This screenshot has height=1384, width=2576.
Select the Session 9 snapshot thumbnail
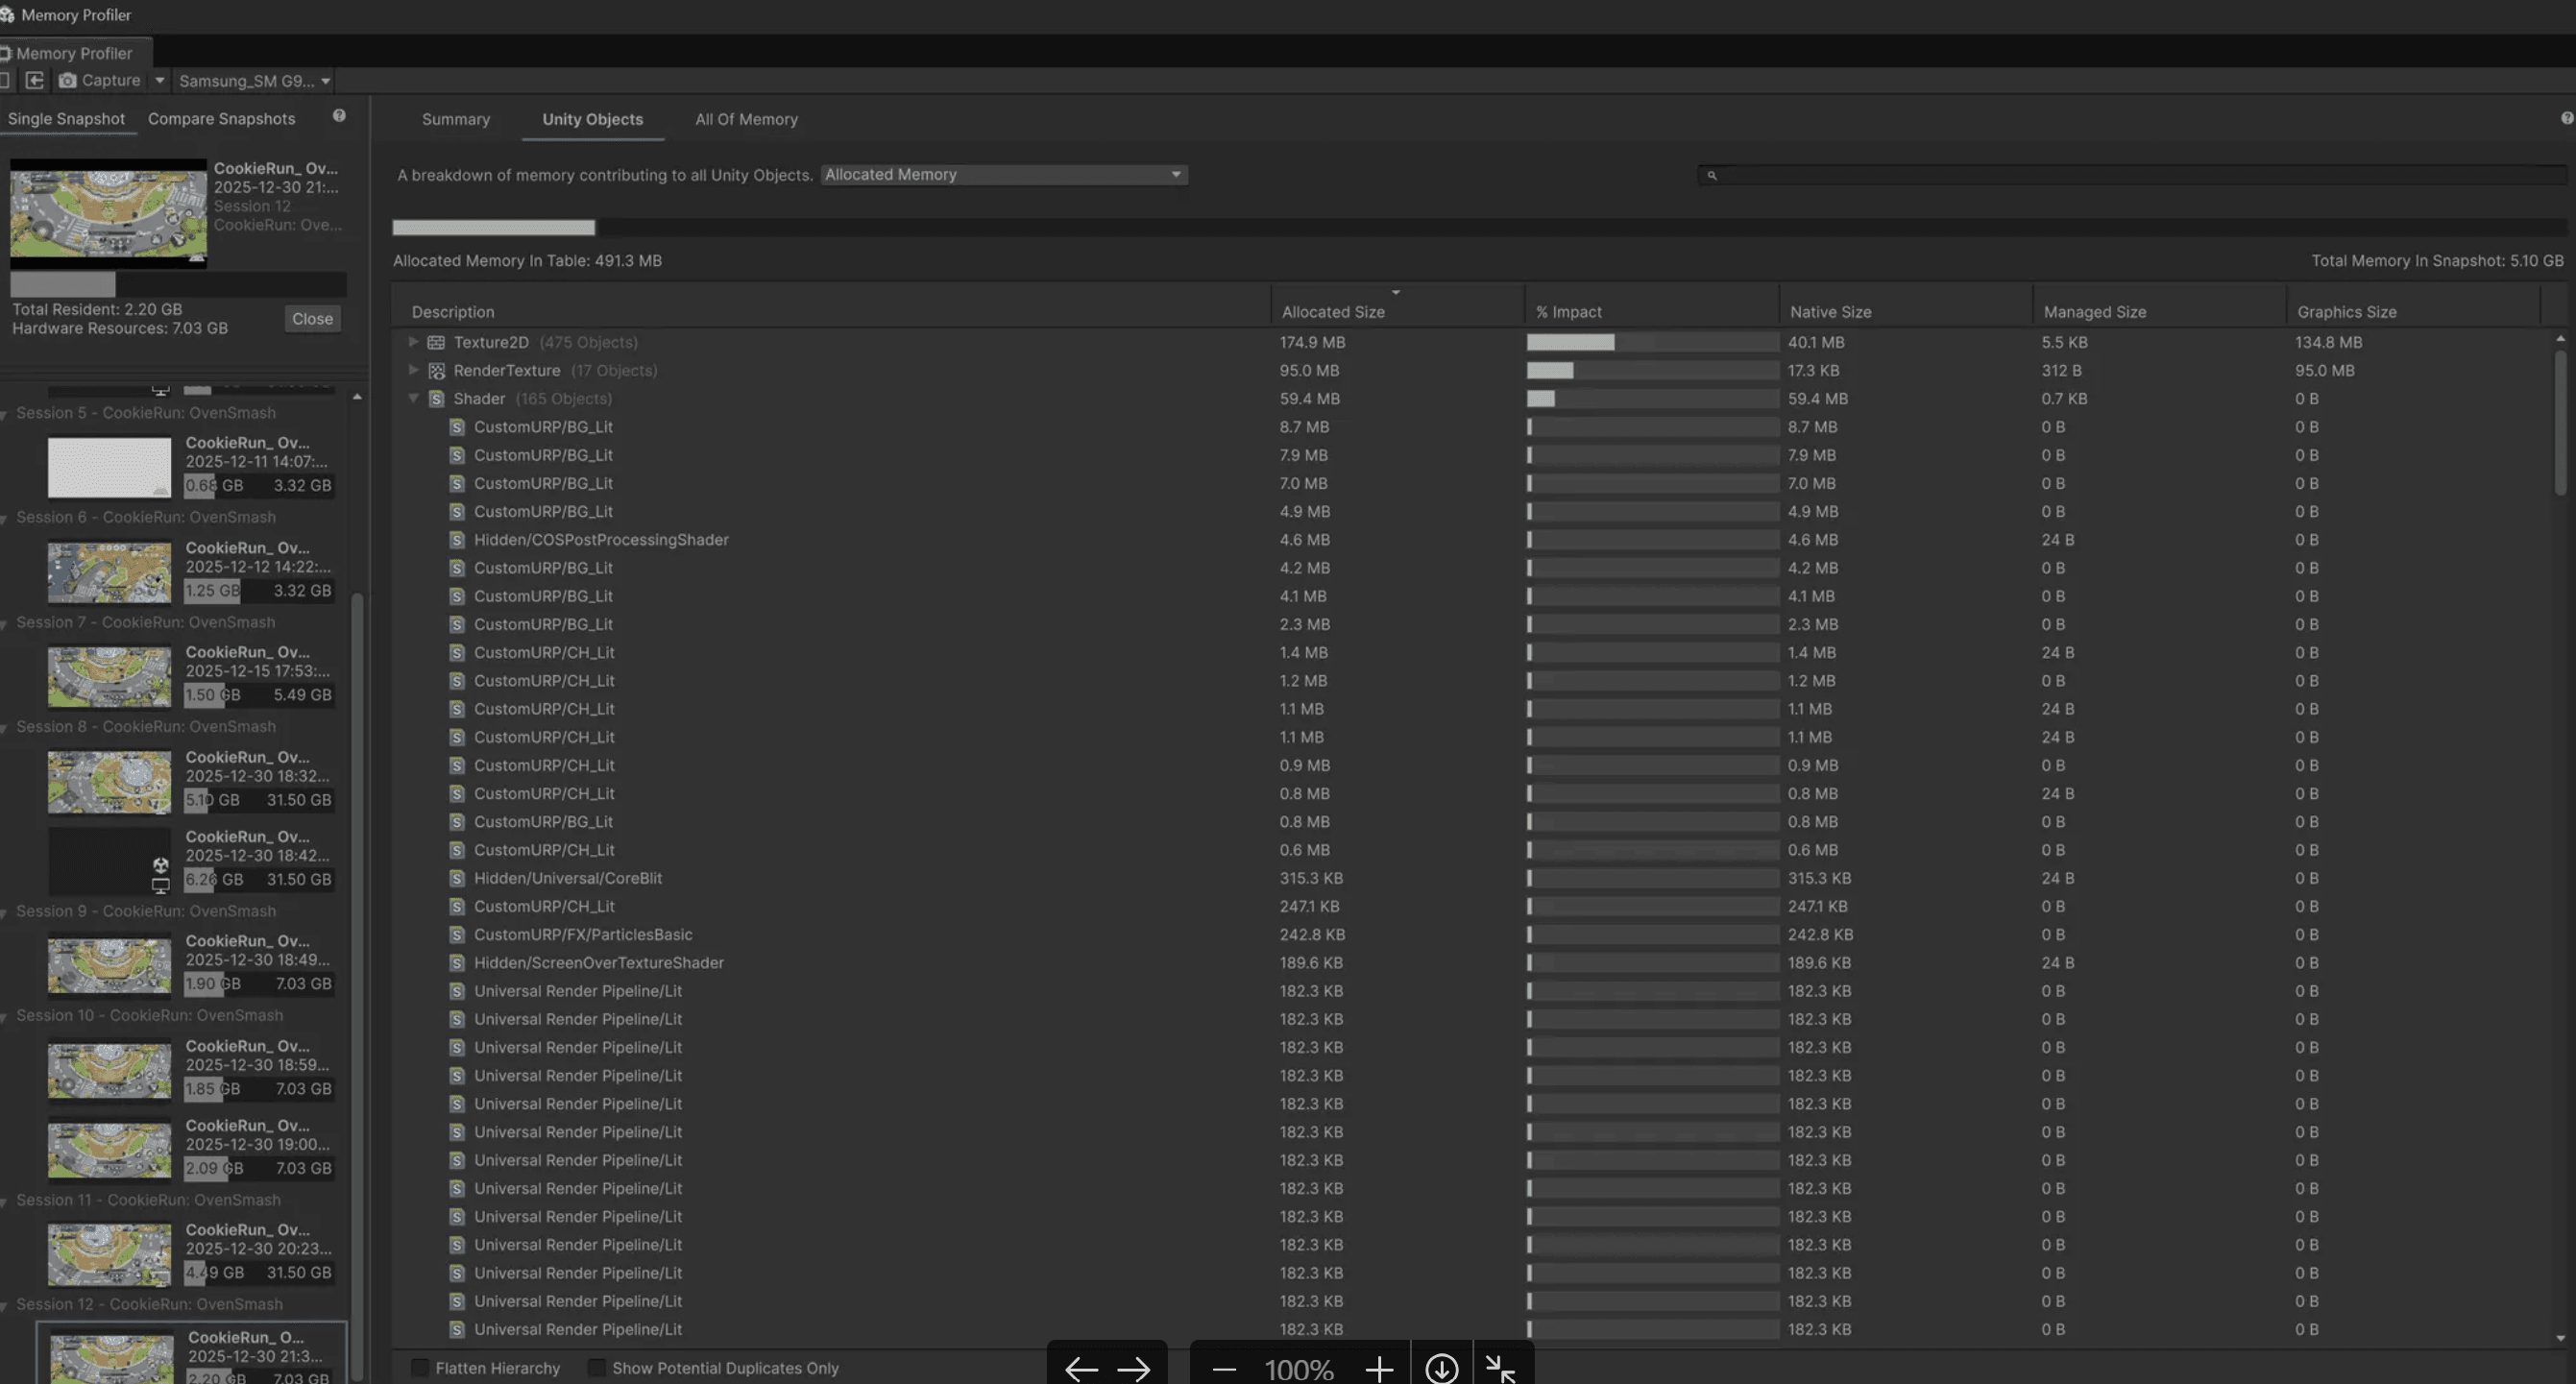point(109,965)
